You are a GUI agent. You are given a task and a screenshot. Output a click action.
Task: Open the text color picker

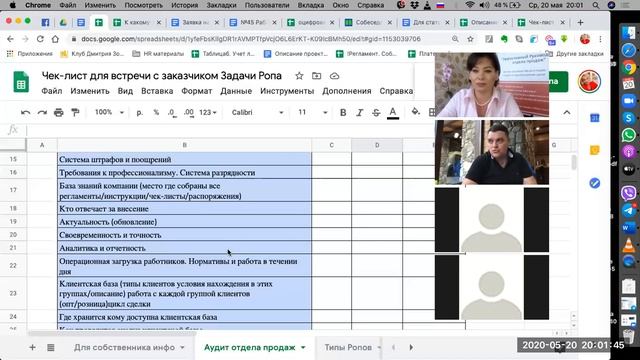click(393, 112)
